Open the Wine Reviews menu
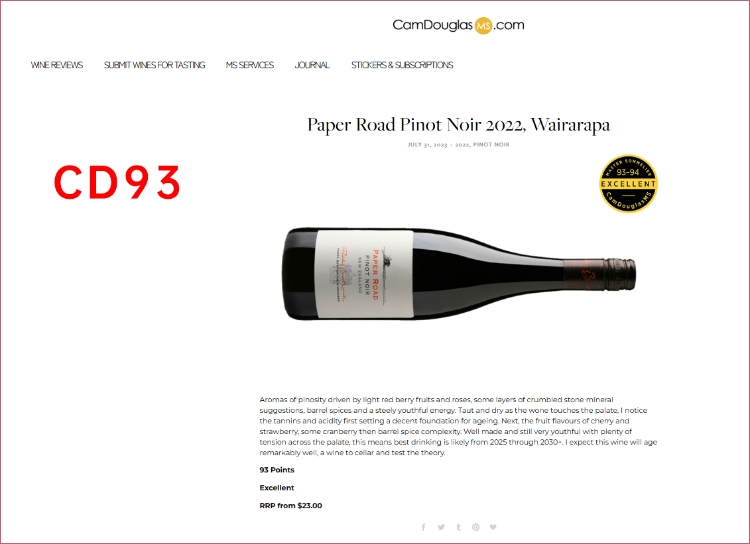 [57, 65]
